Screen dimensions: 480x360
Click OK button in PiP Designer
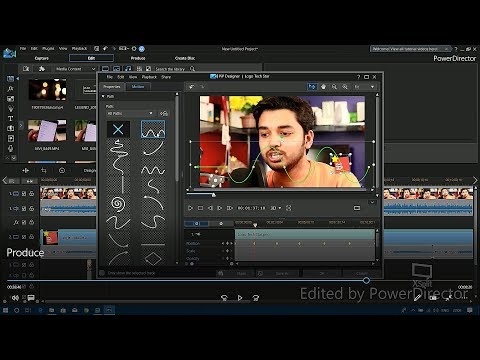(322, 273)
